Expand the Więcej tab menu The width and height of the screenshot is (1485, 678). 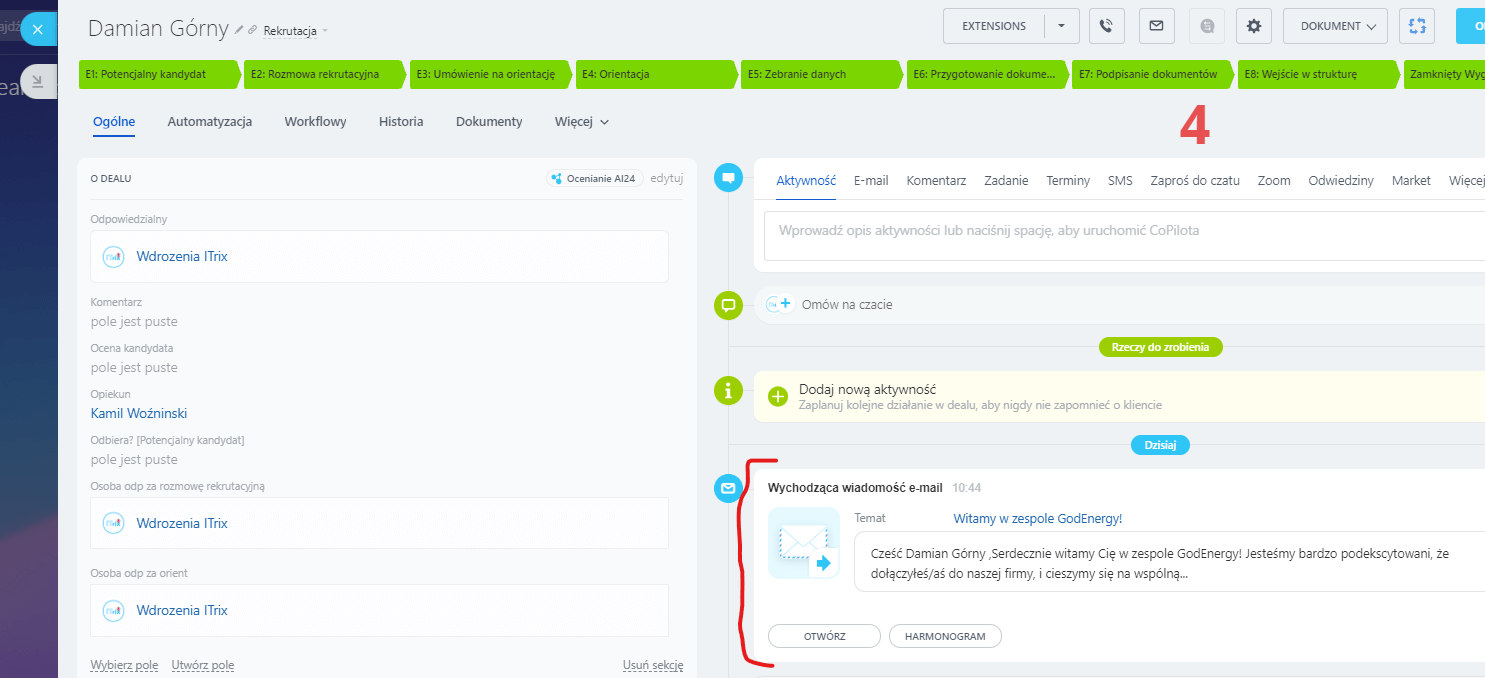click(x=582, y=122)
